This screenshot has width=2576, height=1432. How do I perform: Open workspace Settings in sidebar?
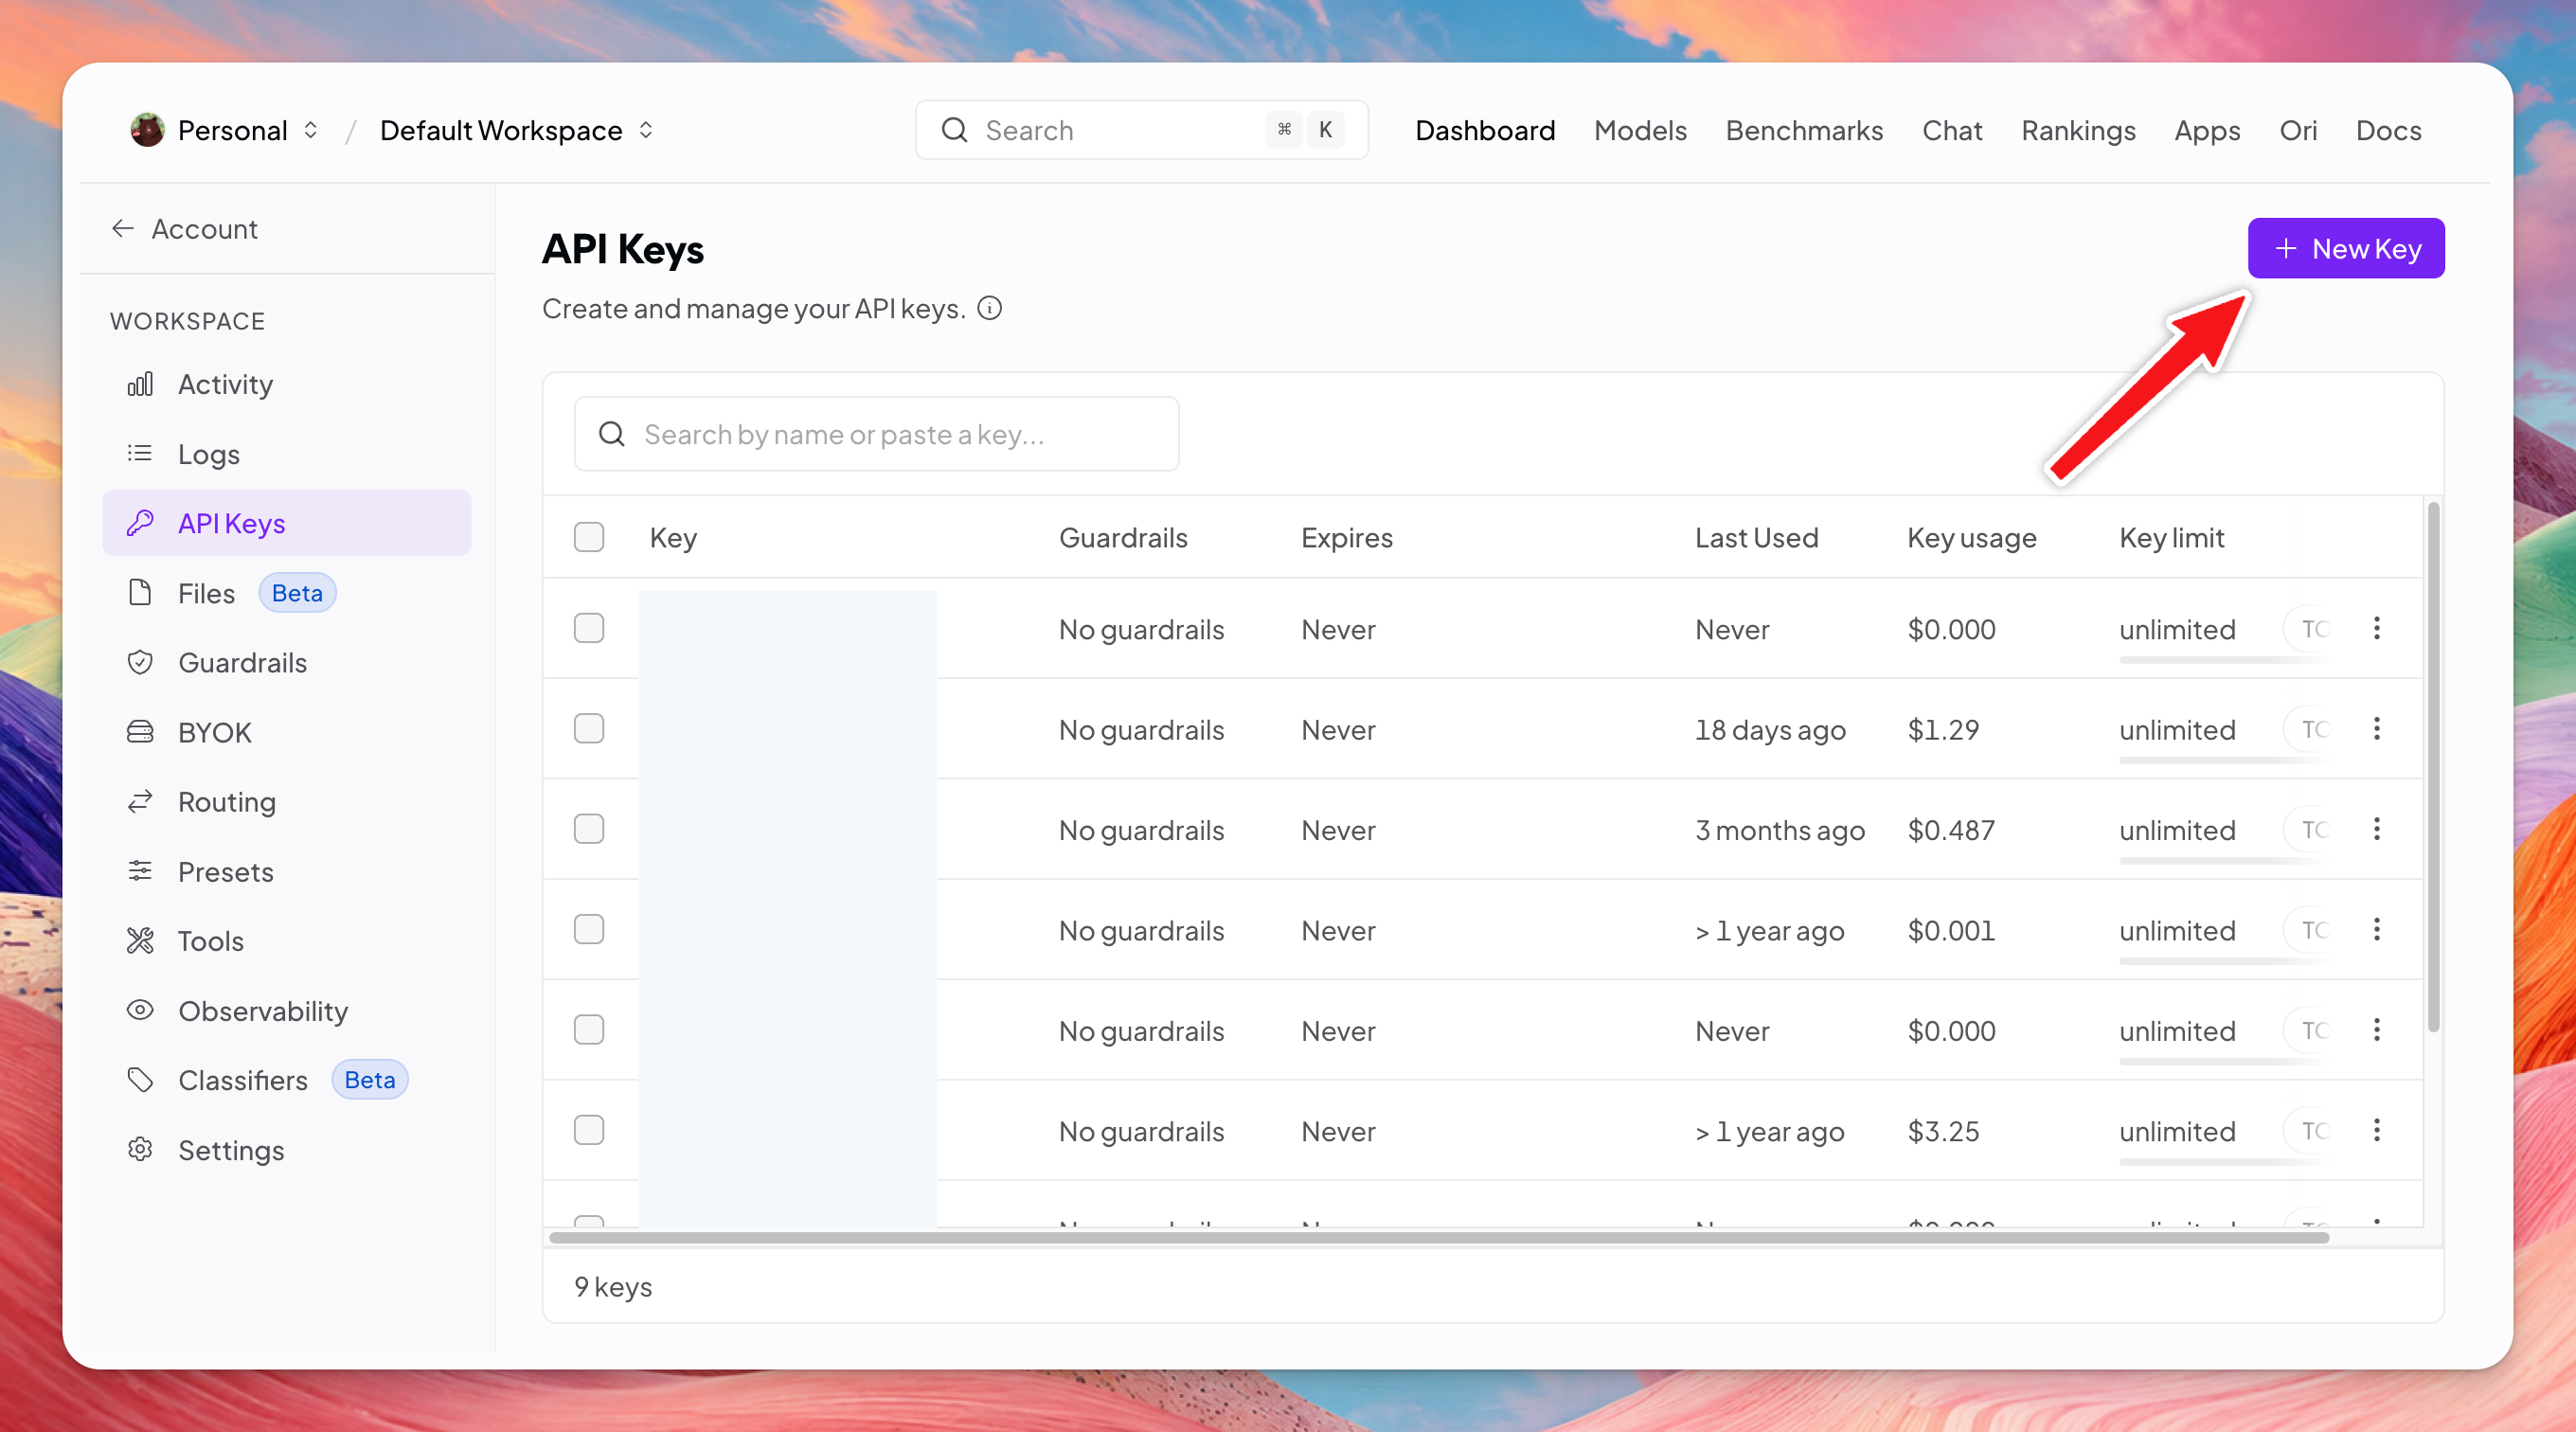click(287, 1150)
